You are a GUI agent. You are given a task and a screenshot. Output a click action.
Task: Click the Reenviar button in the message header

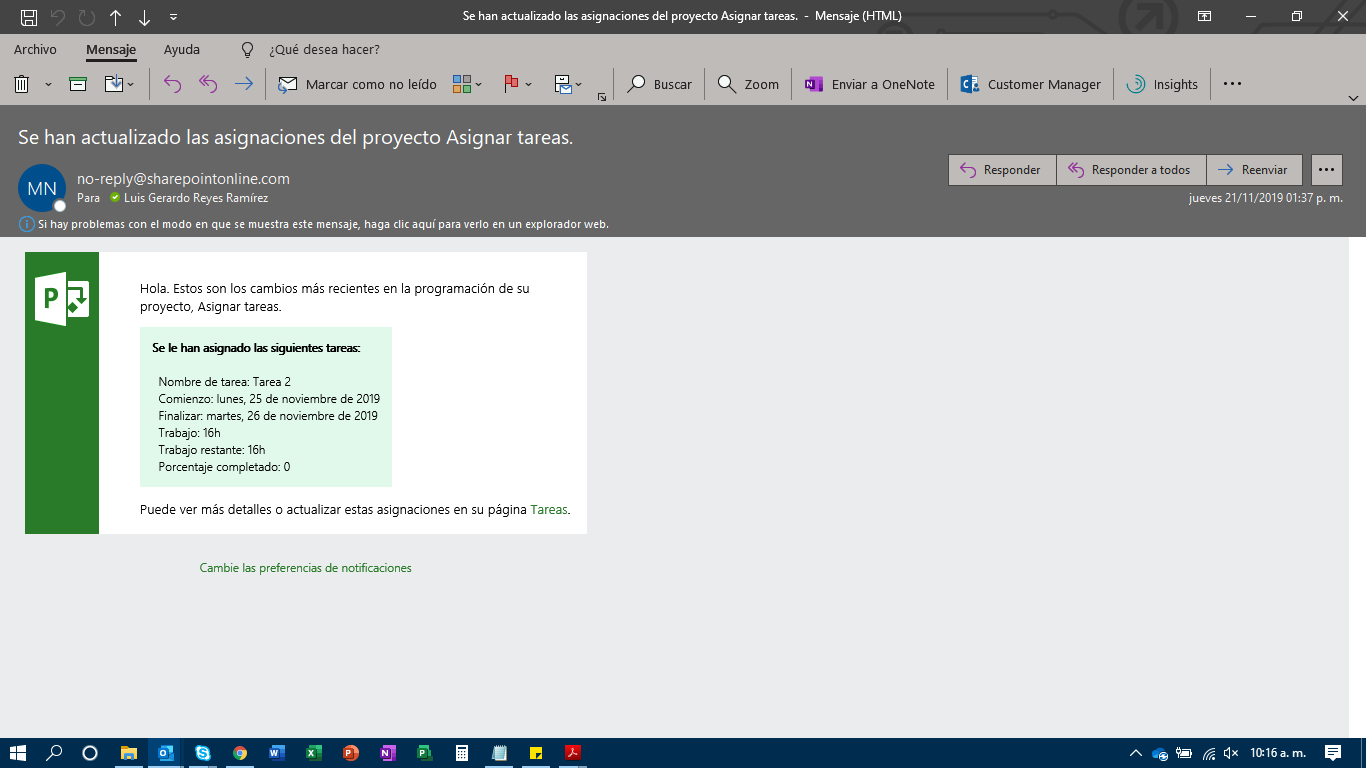tap(1254, 170)
